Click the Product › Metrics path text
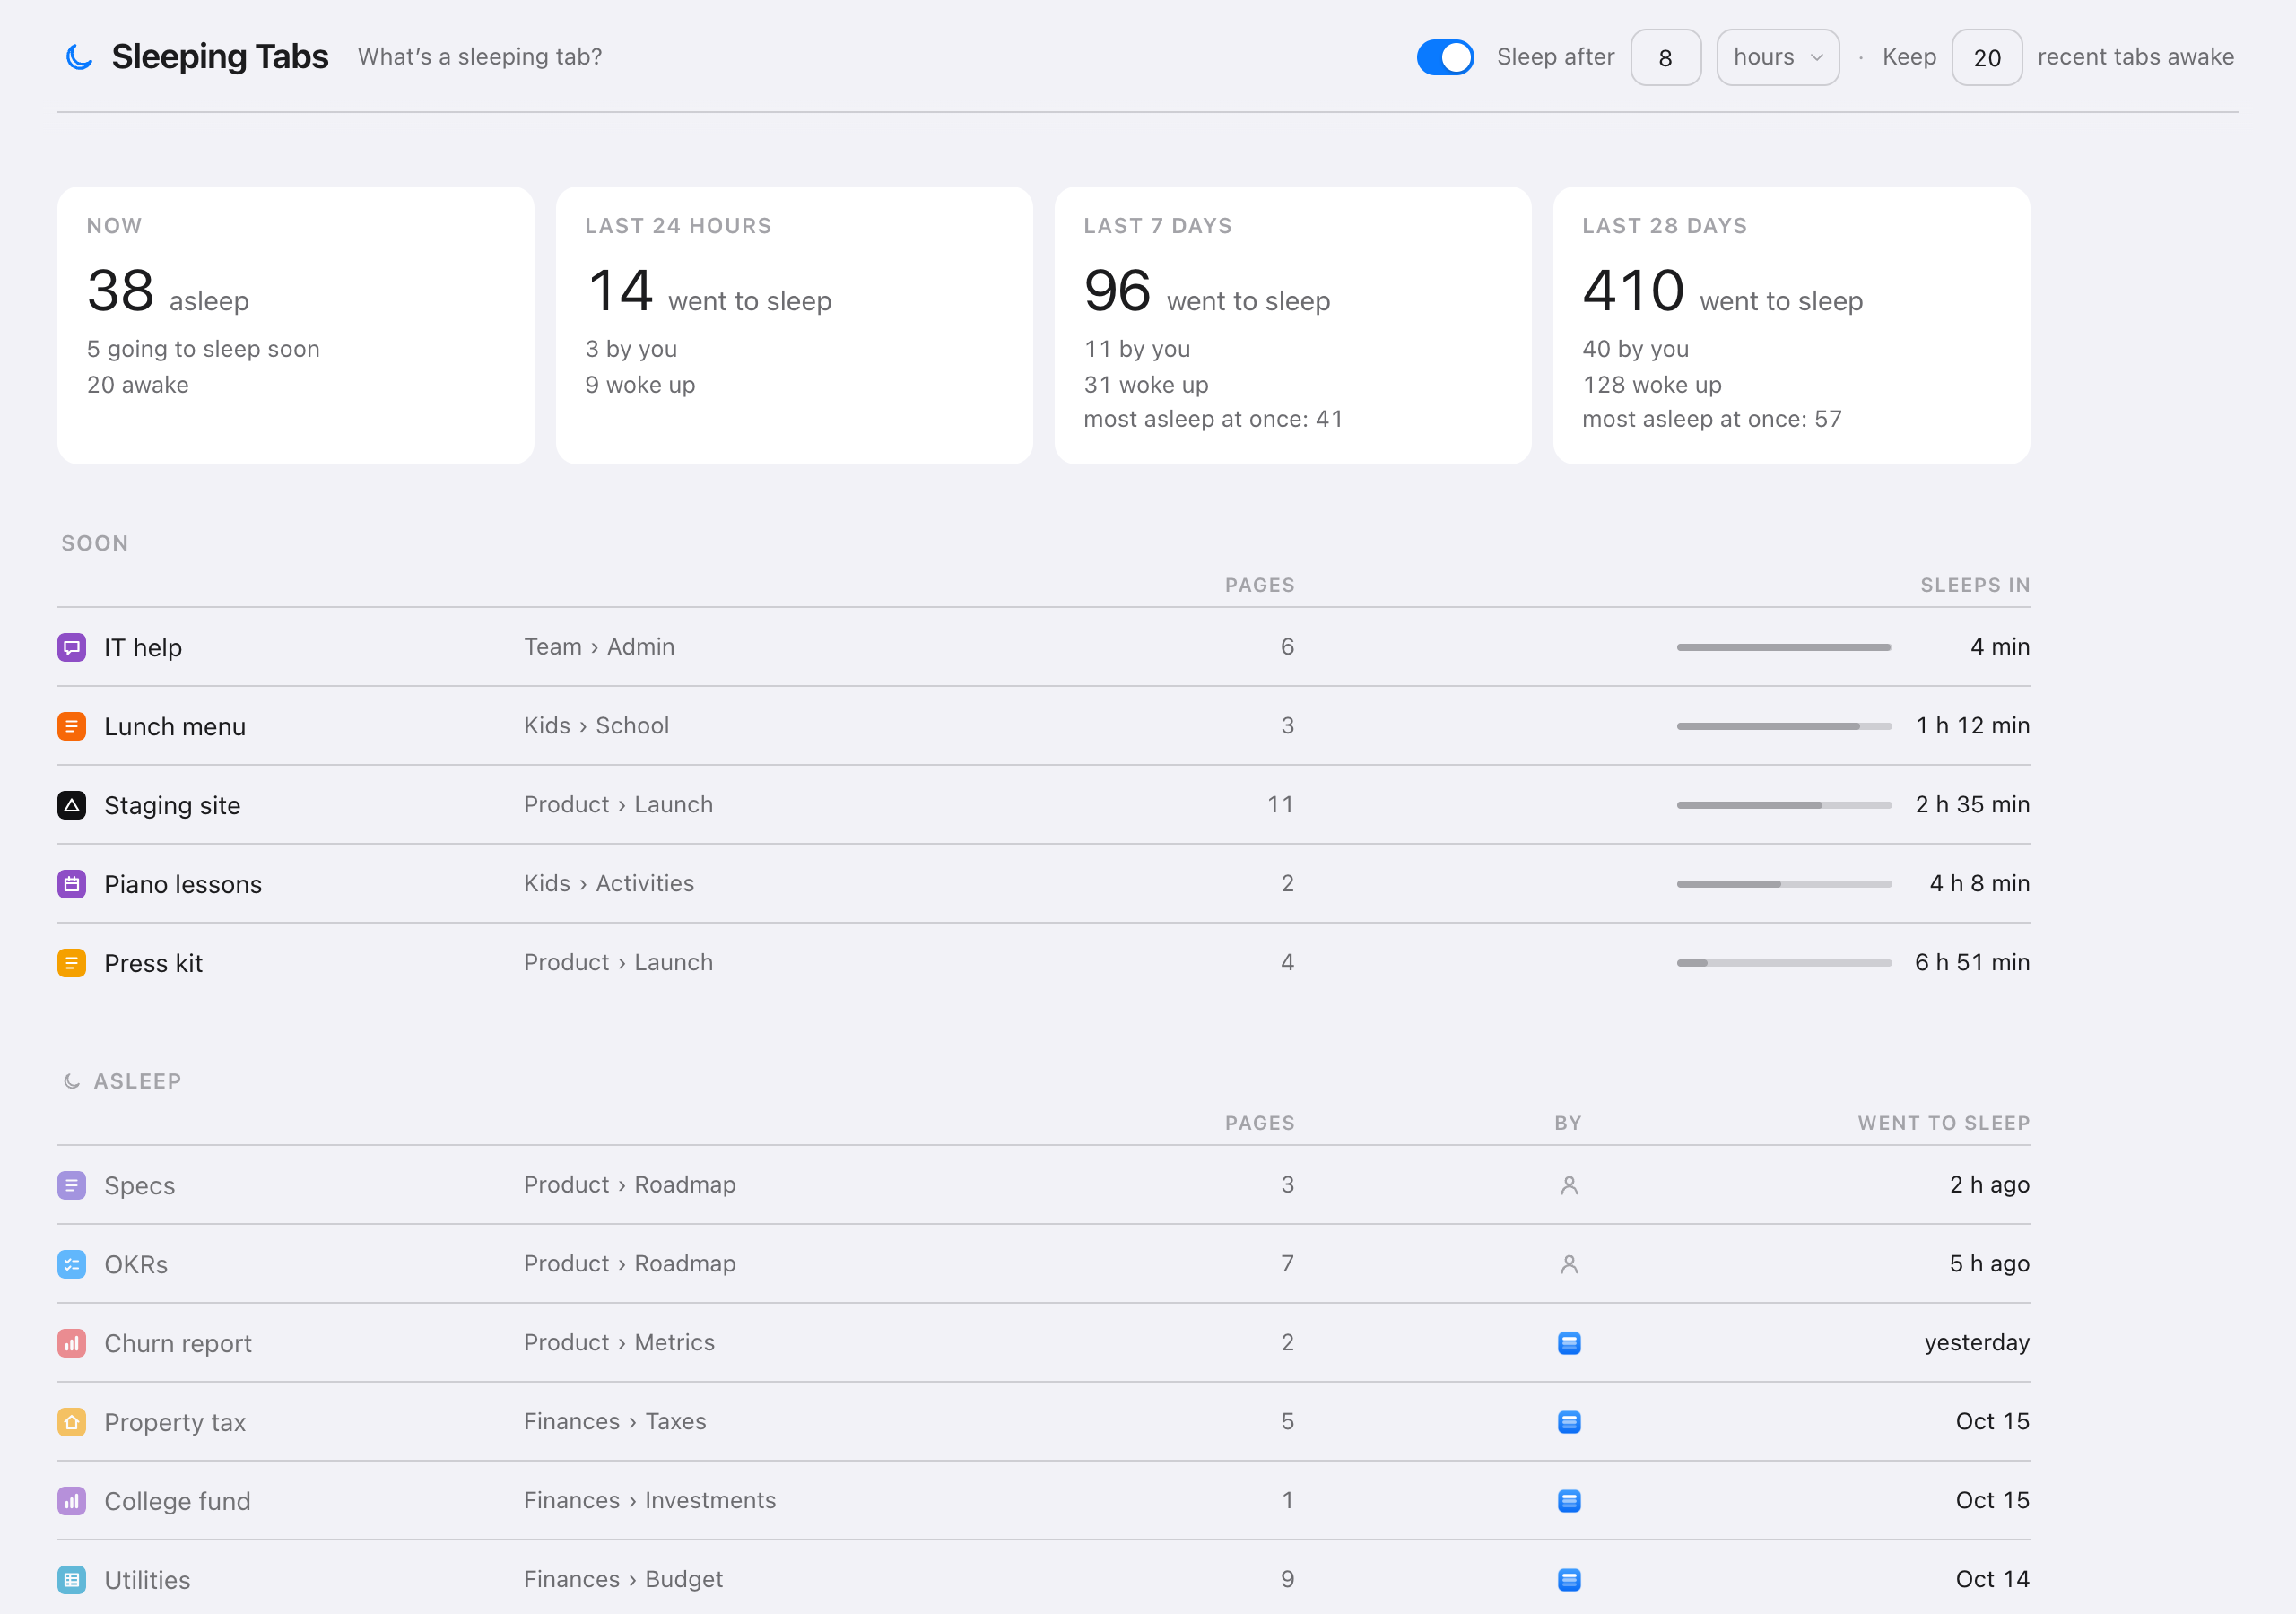Image resolution: width=2296 pixels, height=1614 pixels. pyautogui.click(x=619, y=1343)
